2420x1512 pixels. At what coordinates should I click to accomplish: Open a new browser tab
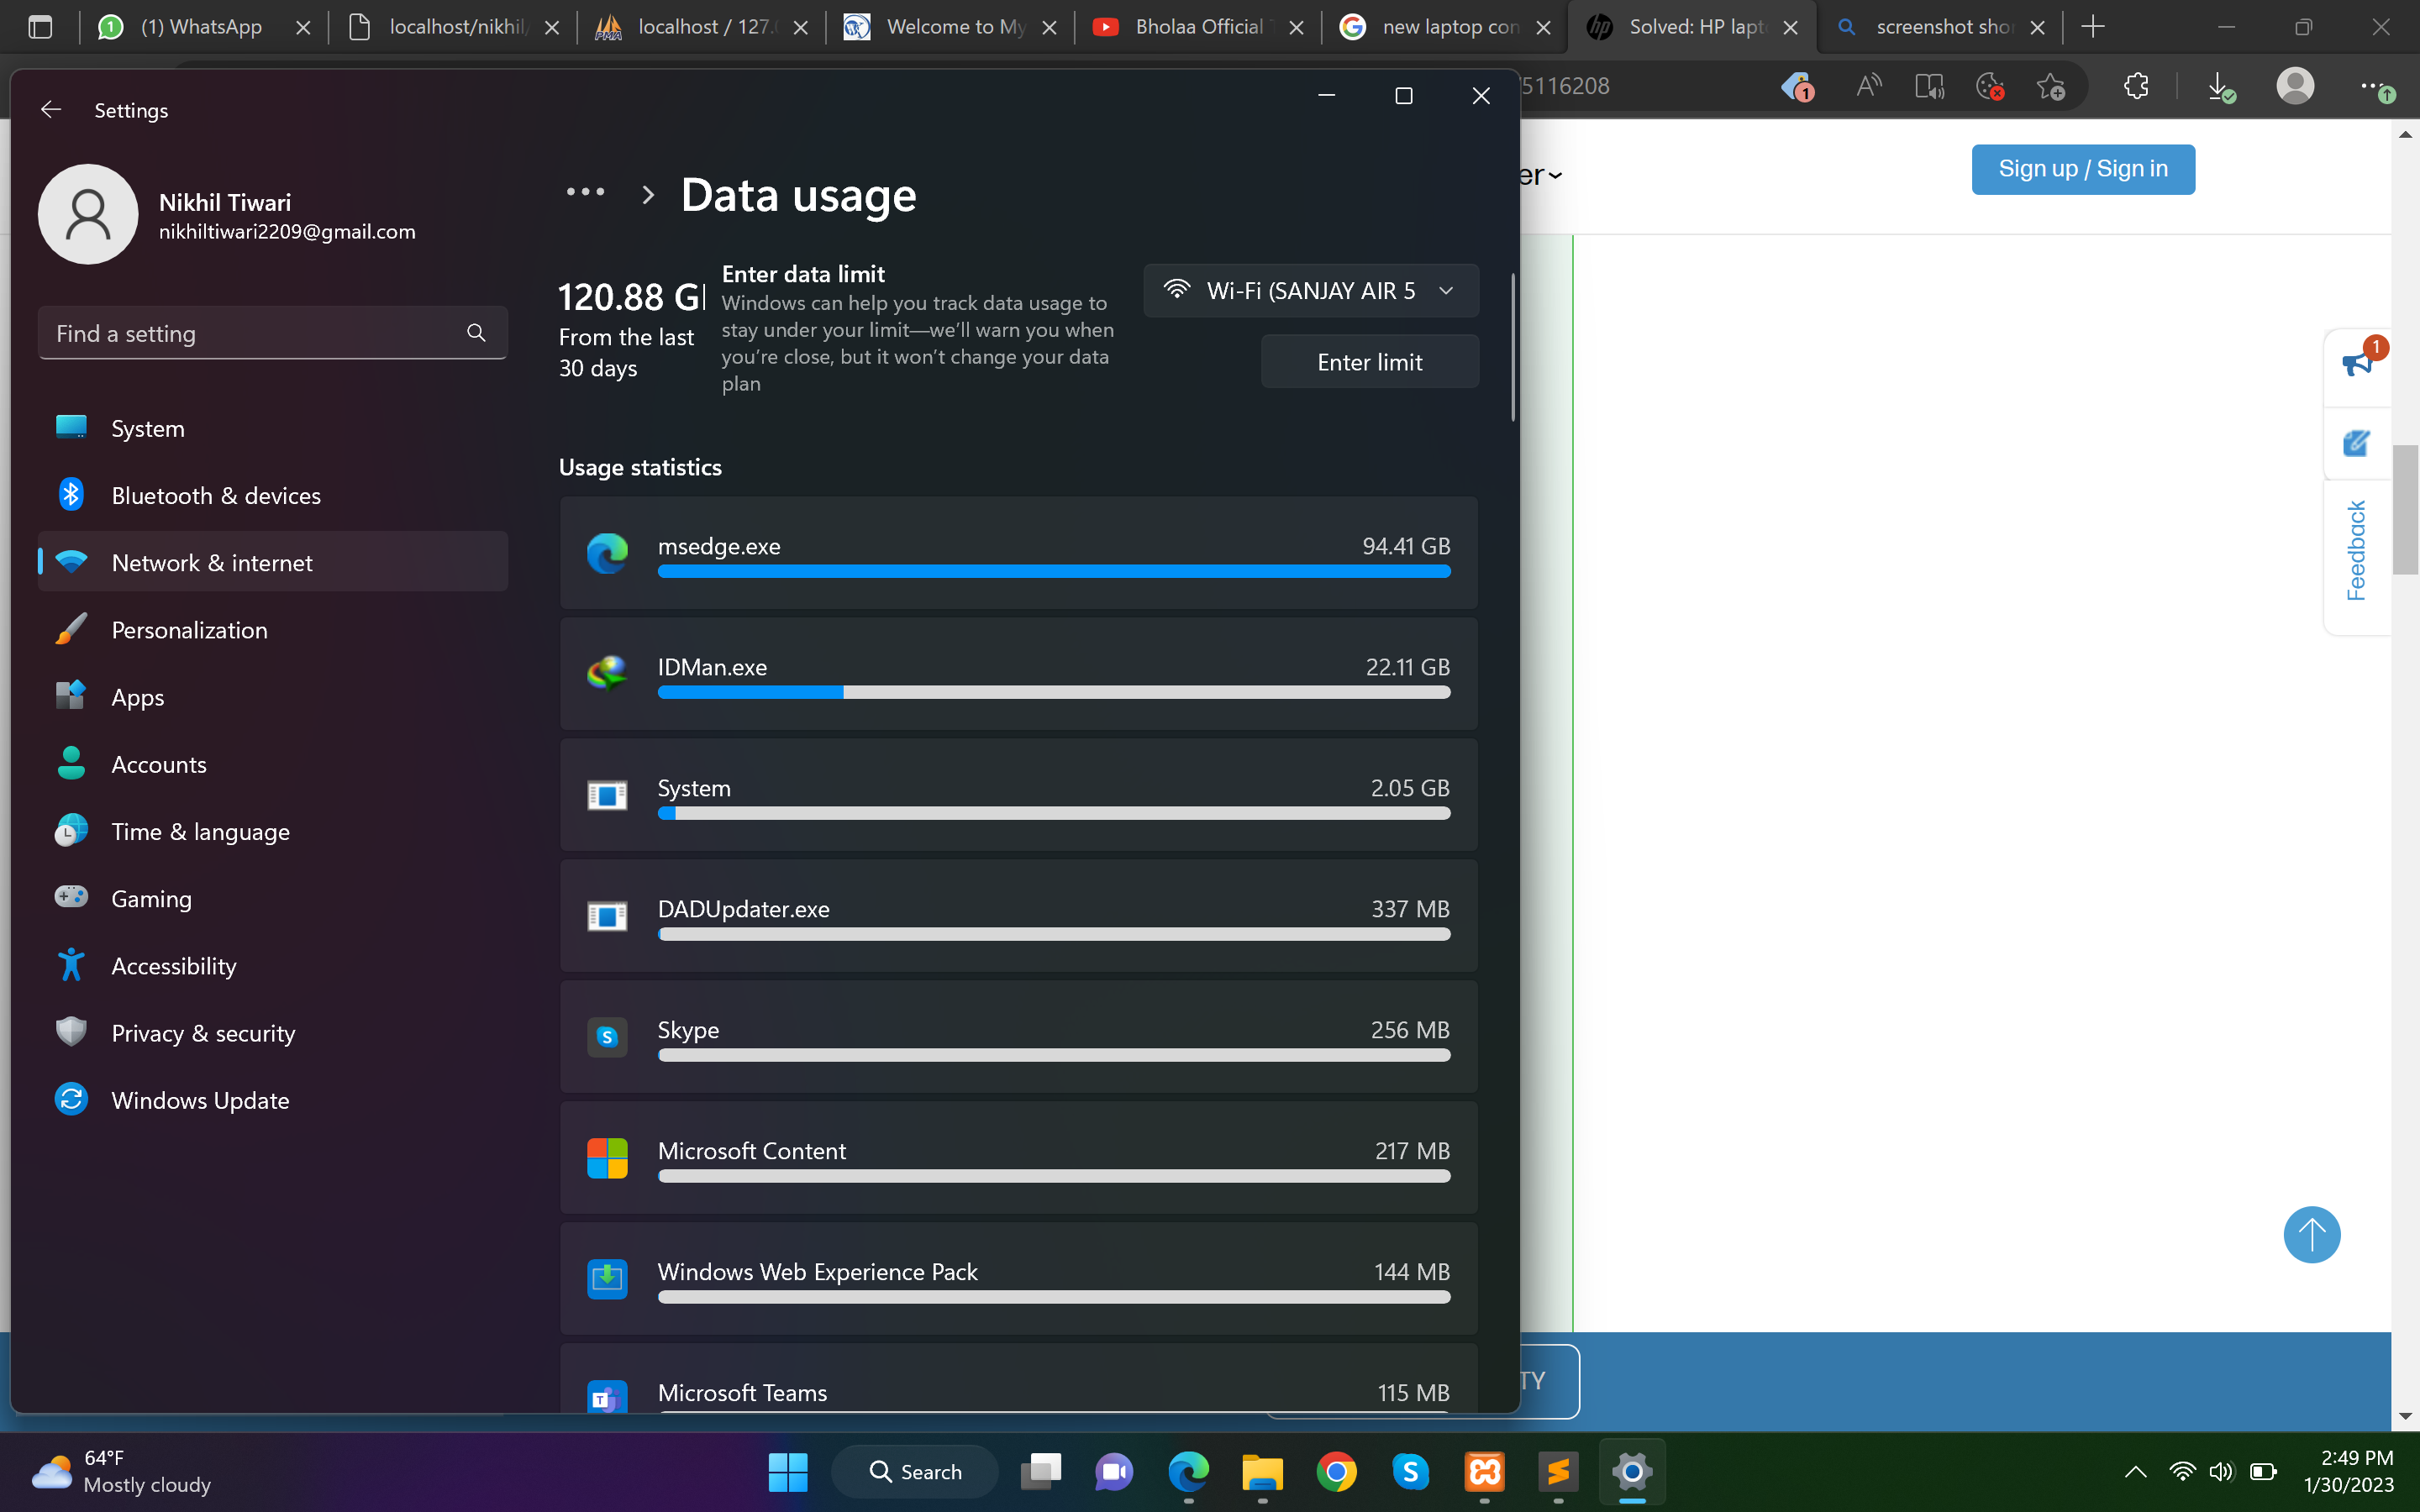coord(2092,27)
